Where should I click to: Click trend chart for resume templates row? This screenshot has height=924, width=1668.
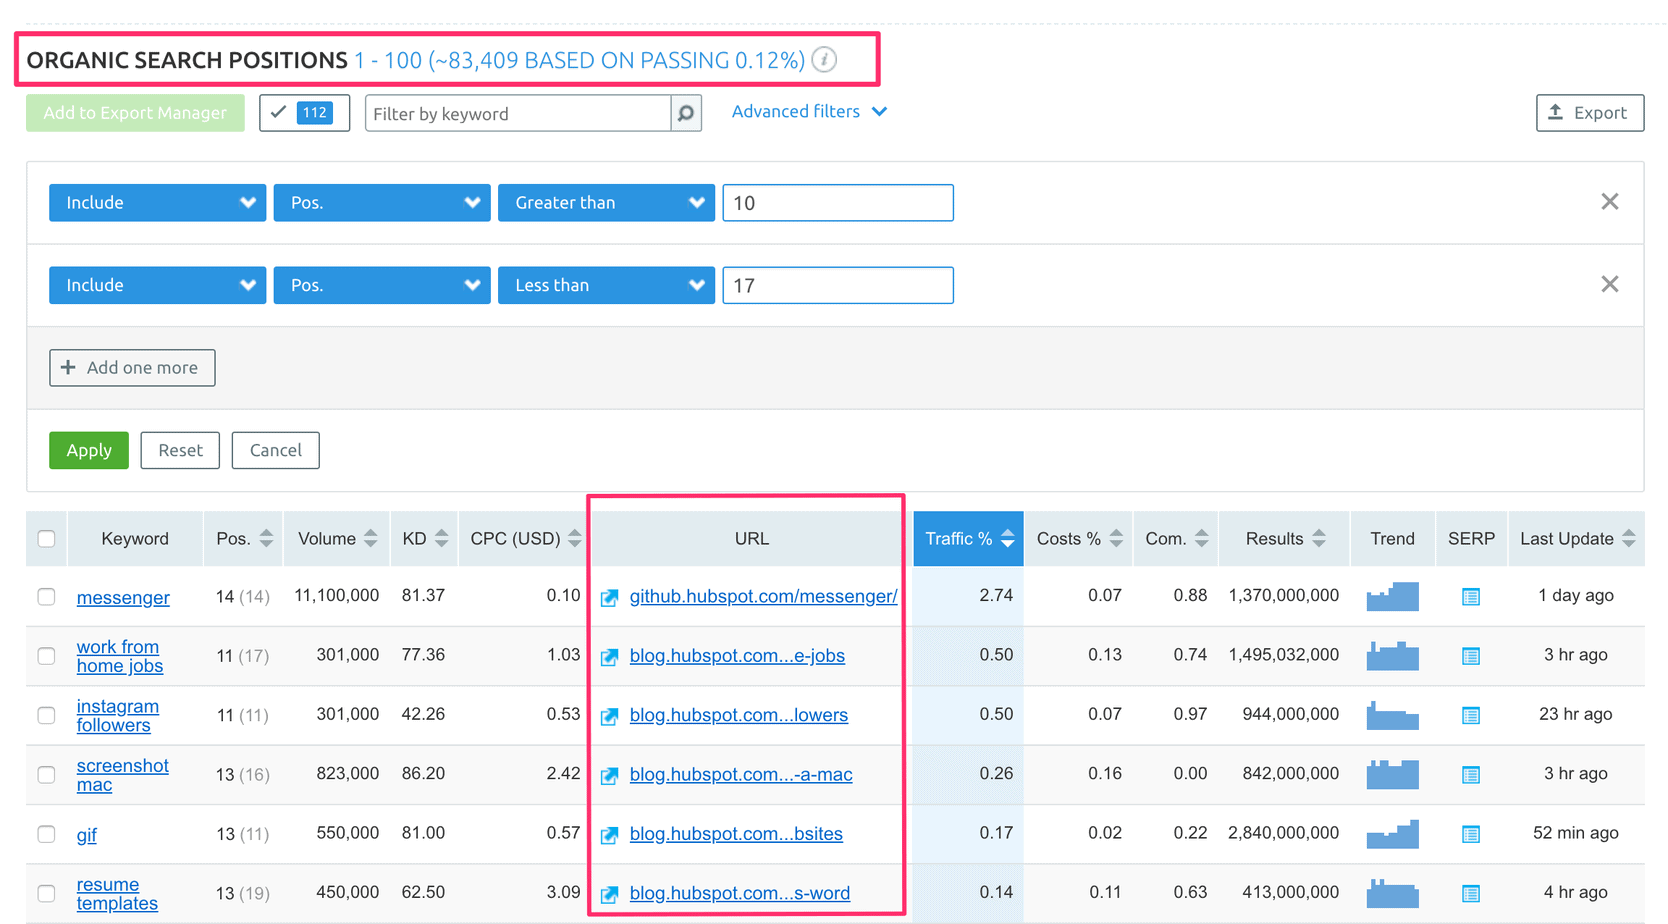point(1393,893)
